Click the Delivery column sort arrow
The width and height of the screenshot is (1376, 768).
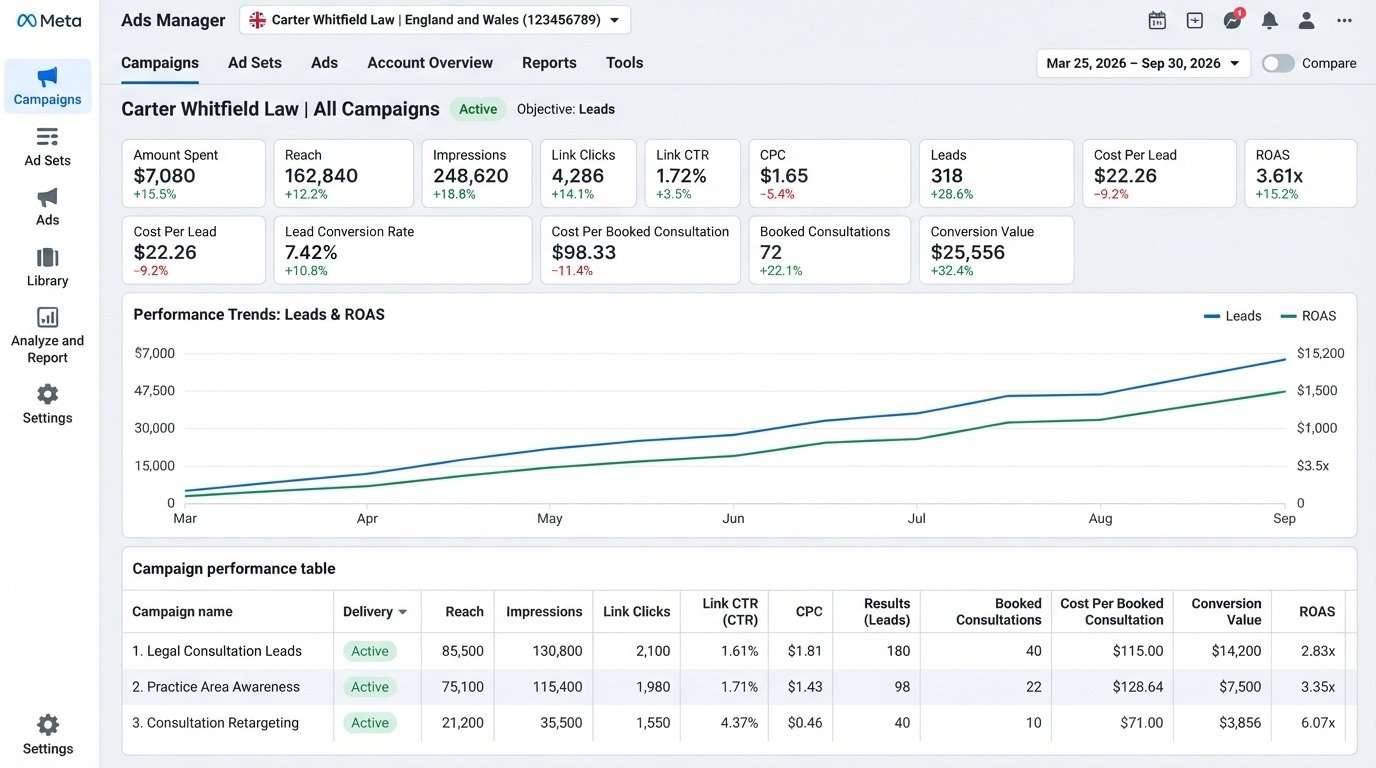click(403, 612)
